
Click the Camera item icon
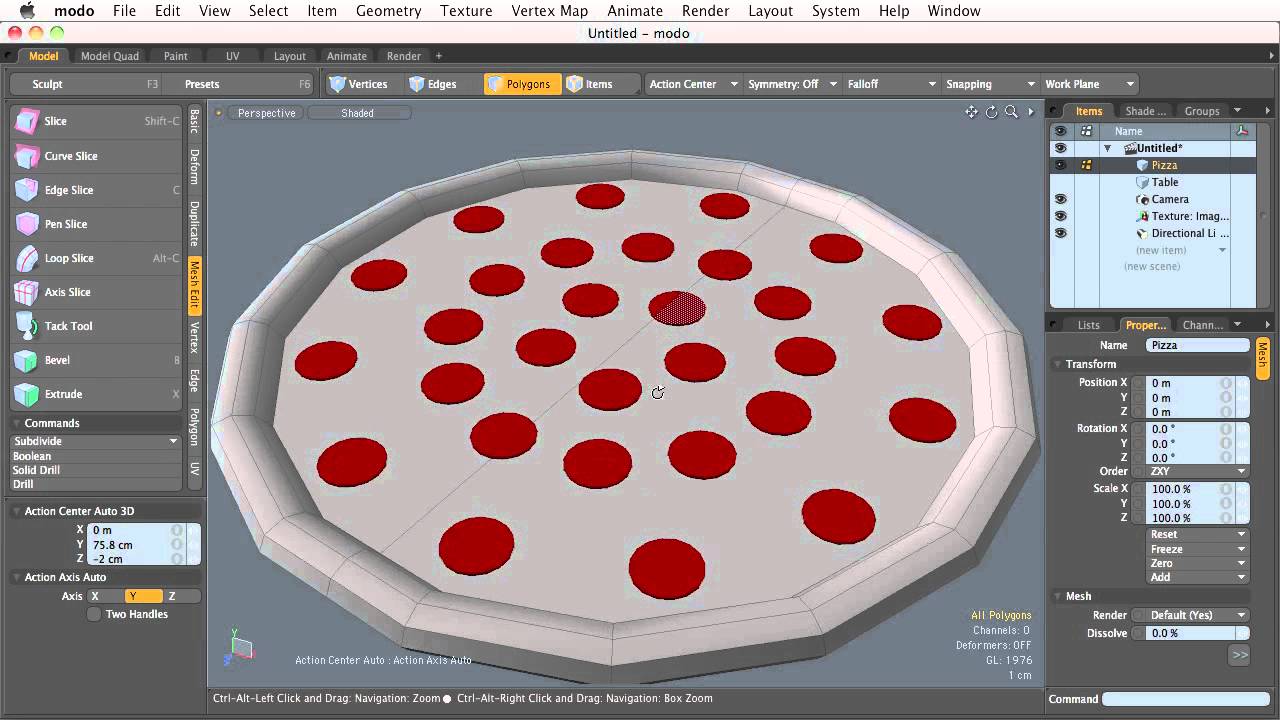[x=1142, y=199]
